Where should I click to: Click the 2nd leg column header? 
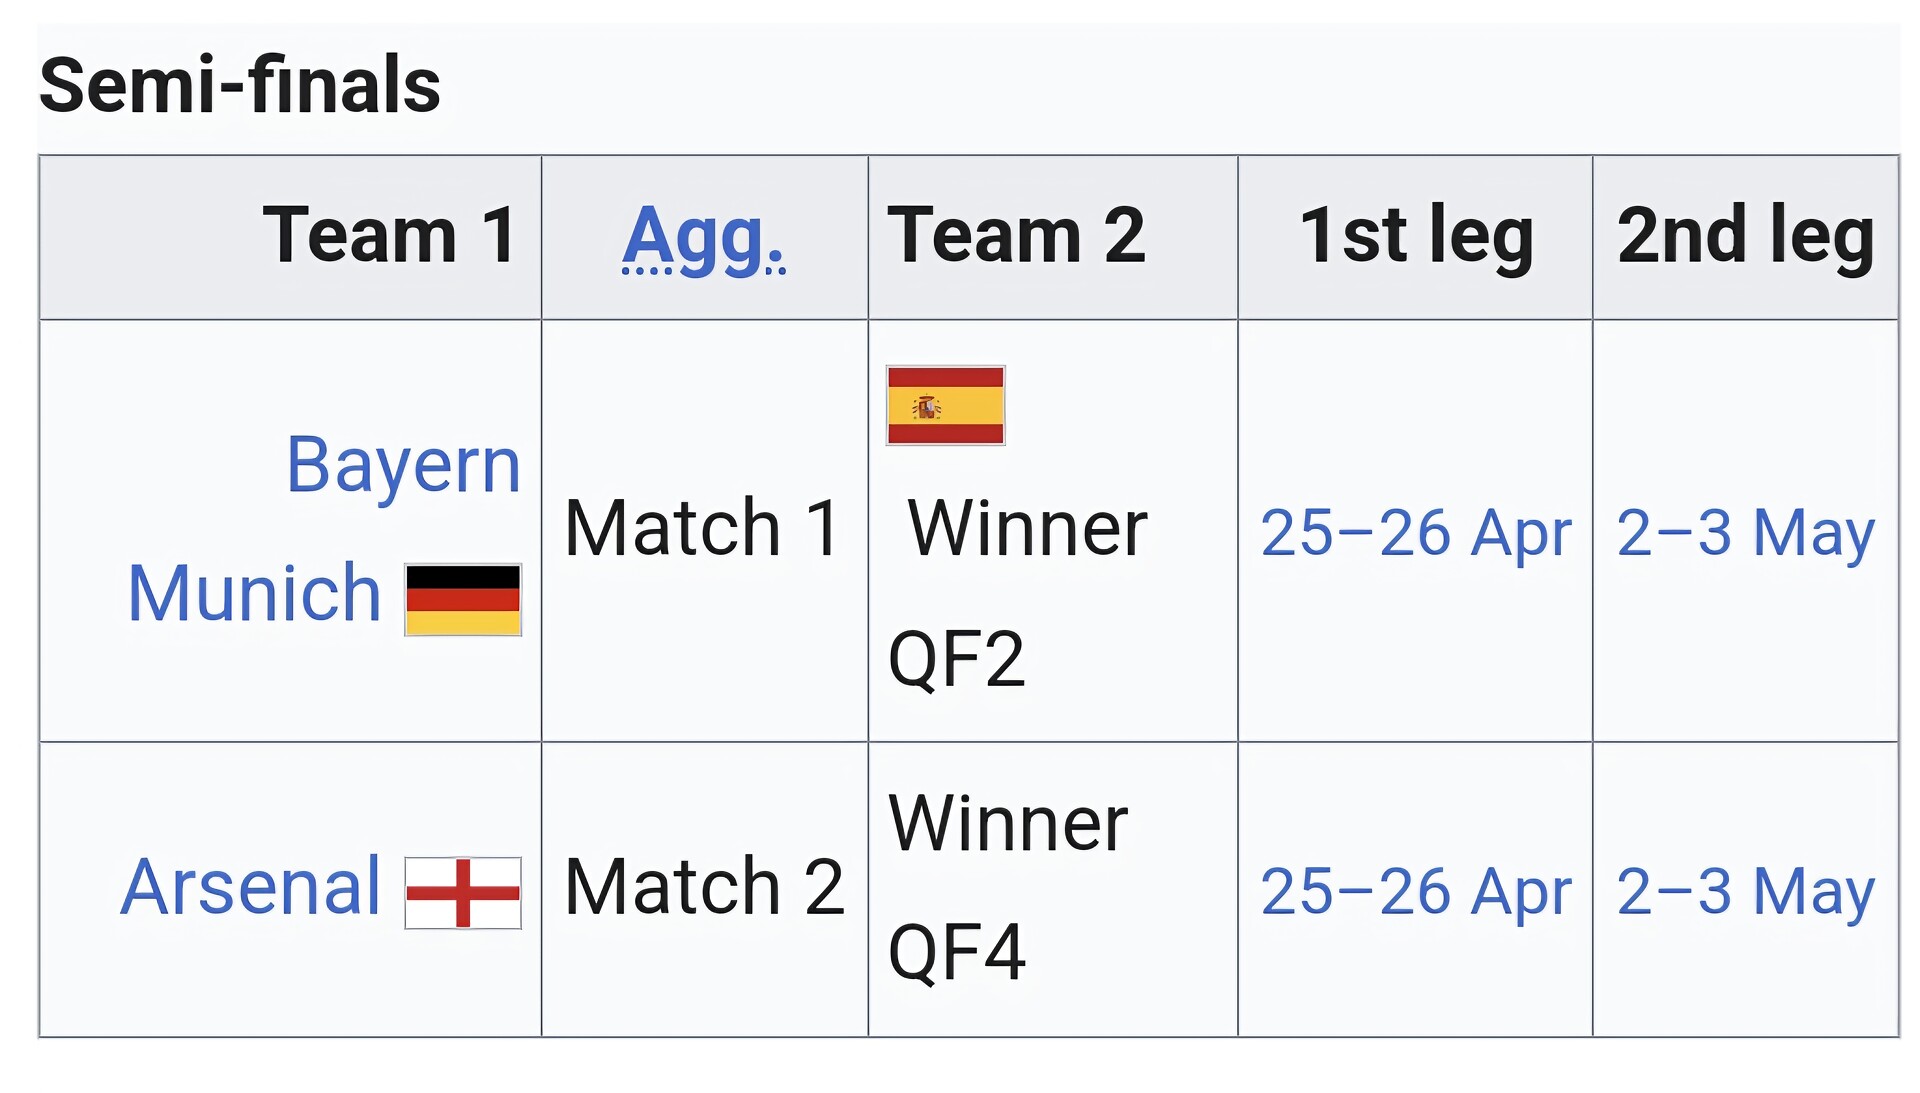[1745, 236]
